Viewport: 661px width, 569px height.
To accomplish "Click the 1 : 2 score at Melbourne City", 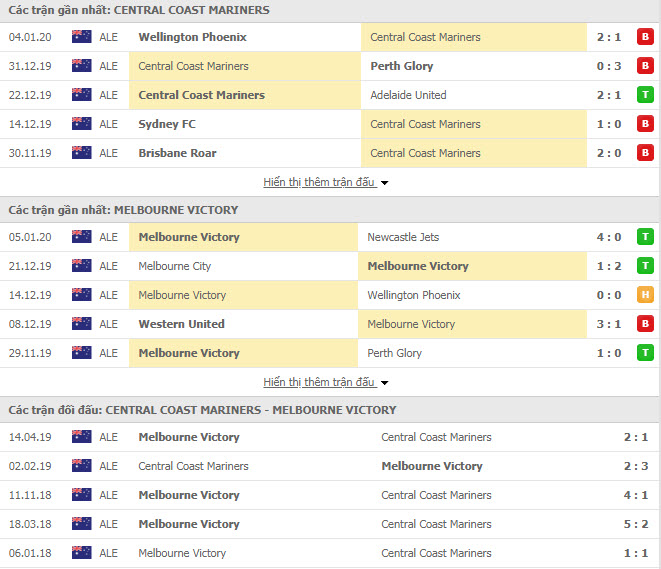I will [609, 266].
